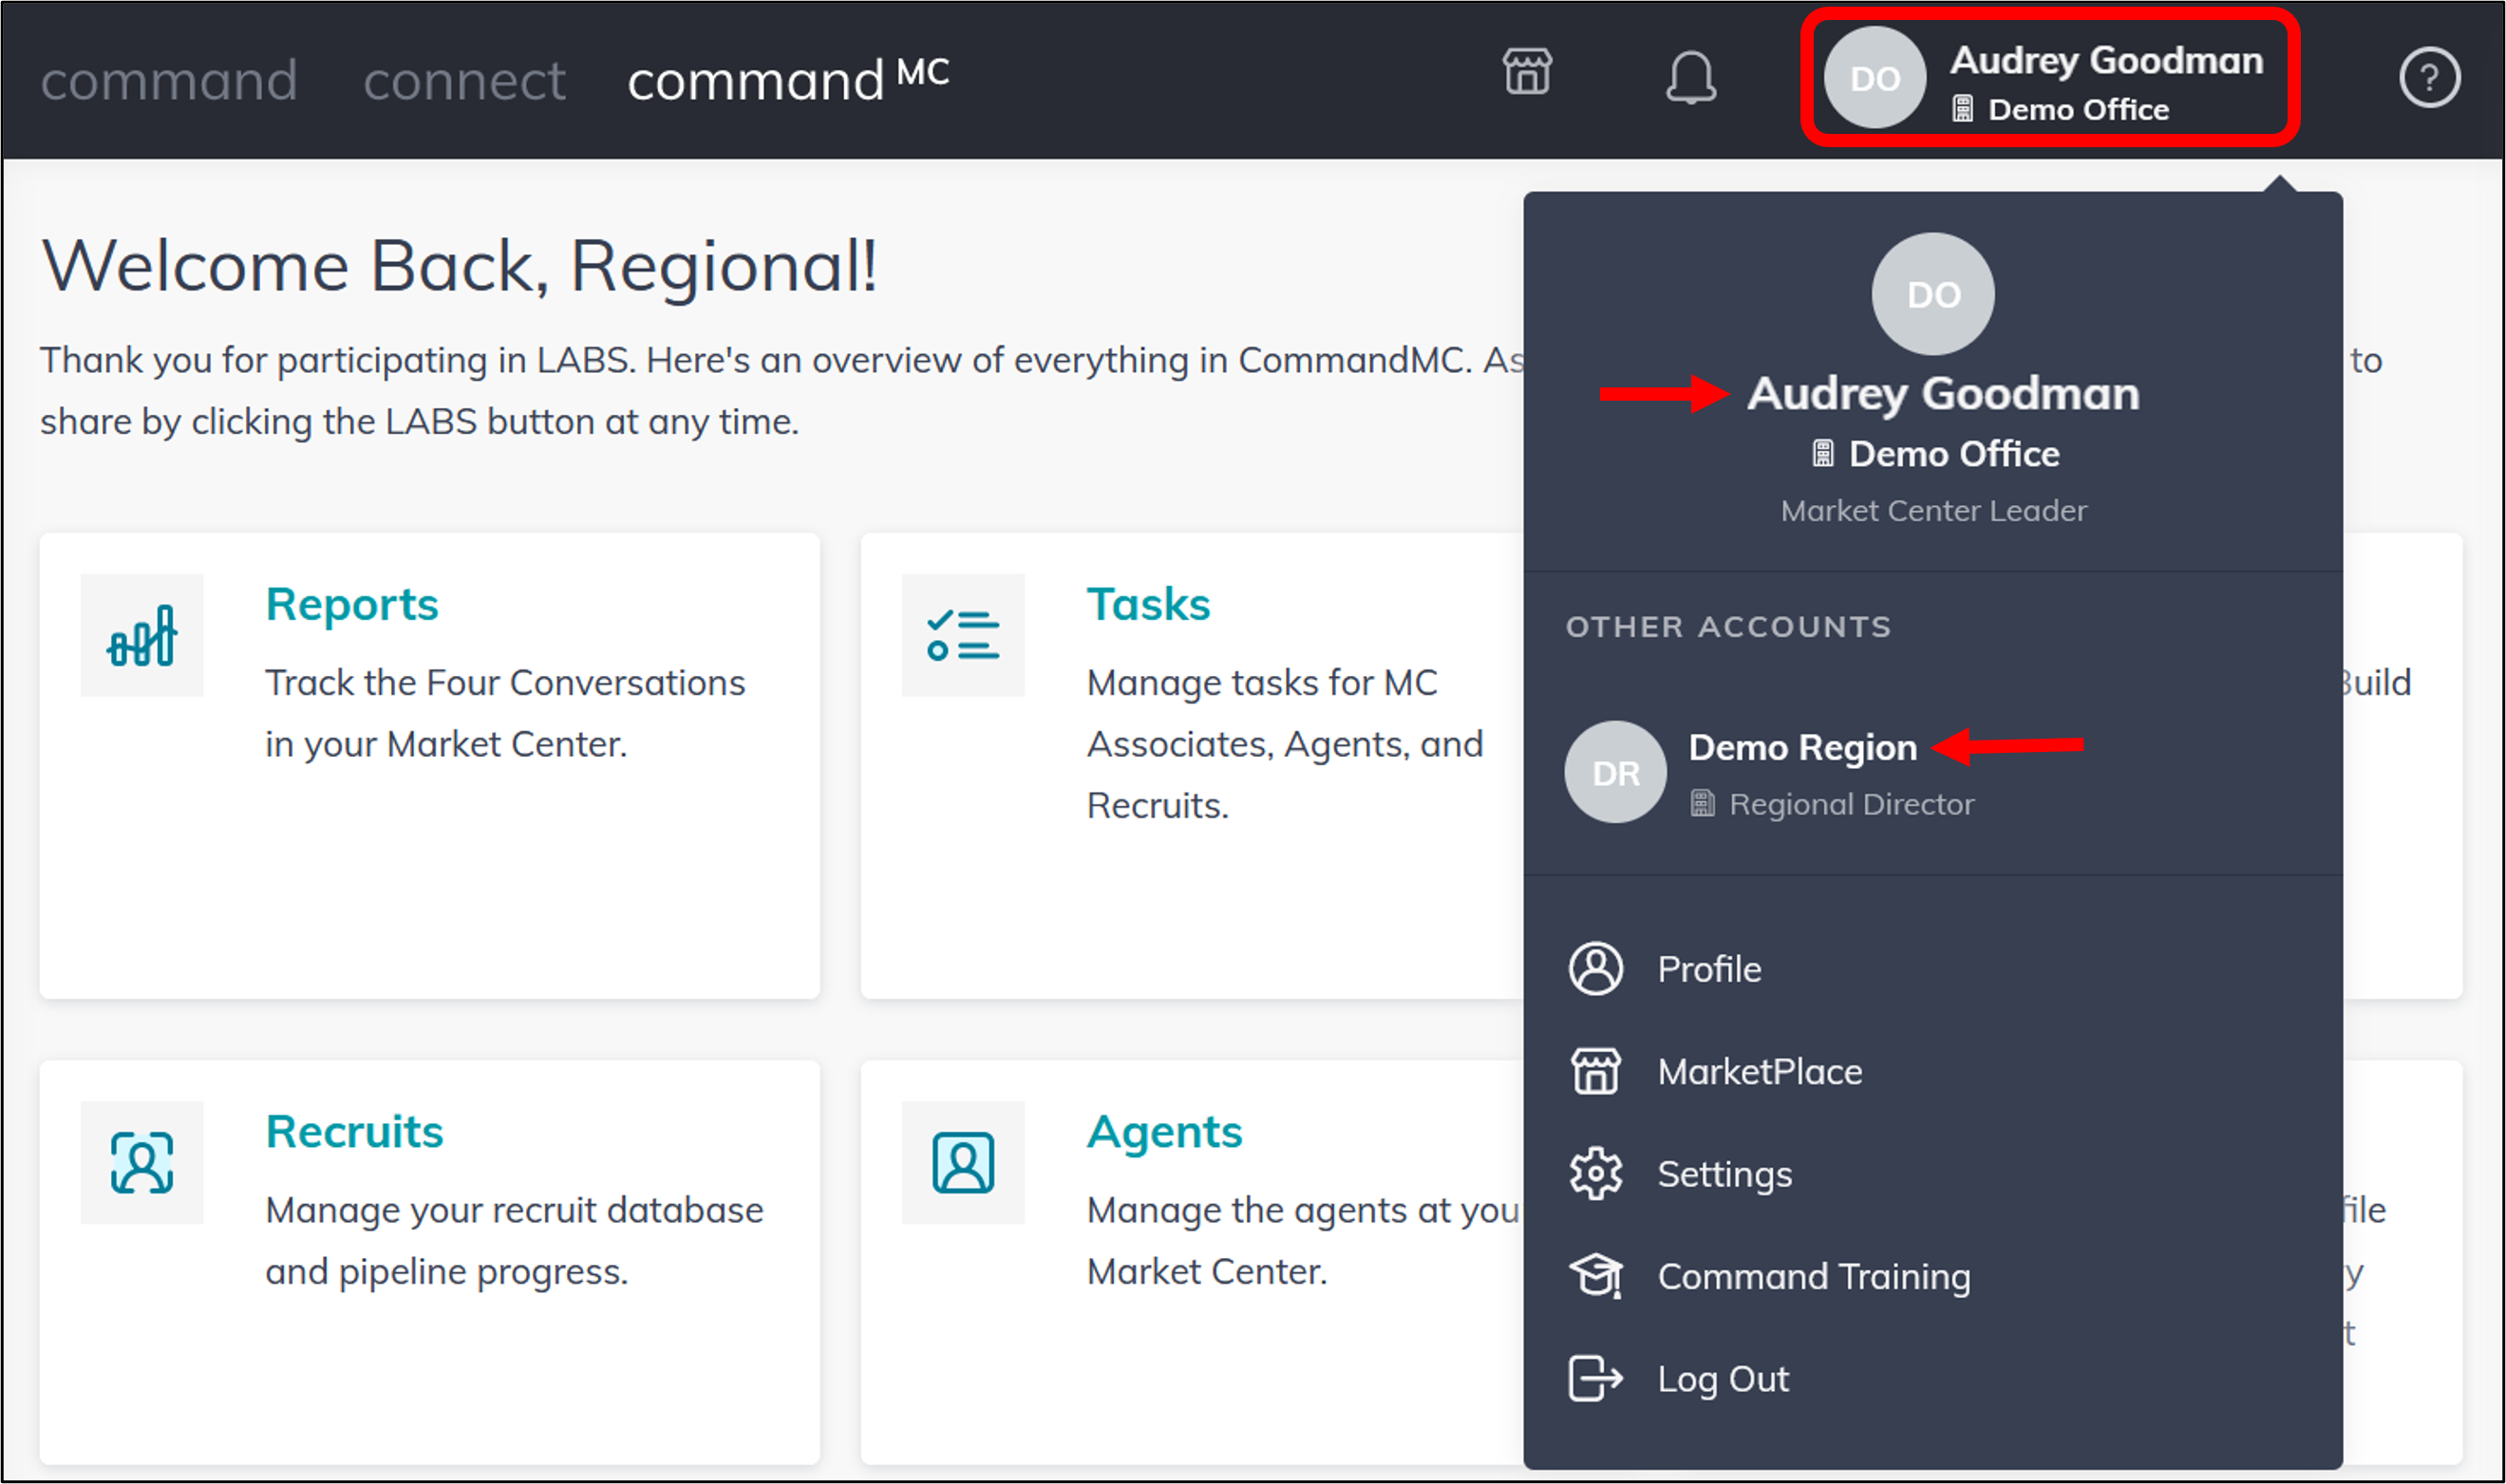Open the Profile menu entry
2506x1484 pixels.
coord(1709,968)
